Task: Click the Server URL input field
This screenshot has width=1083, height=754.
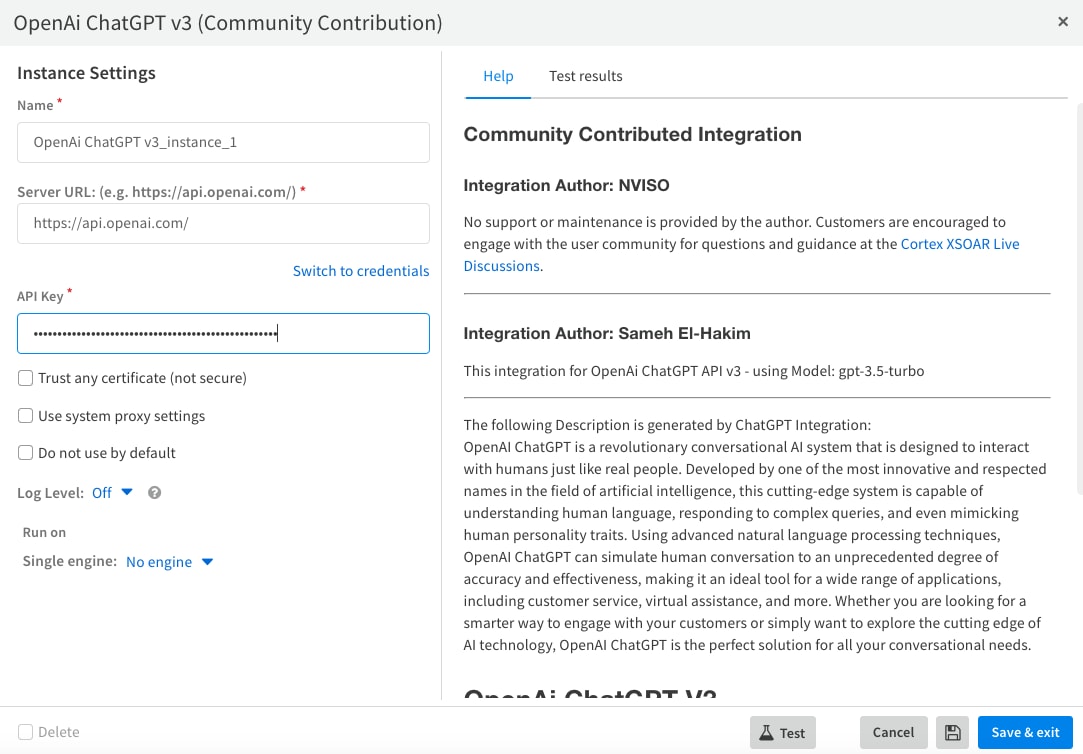Action: (x=223, y=223)
